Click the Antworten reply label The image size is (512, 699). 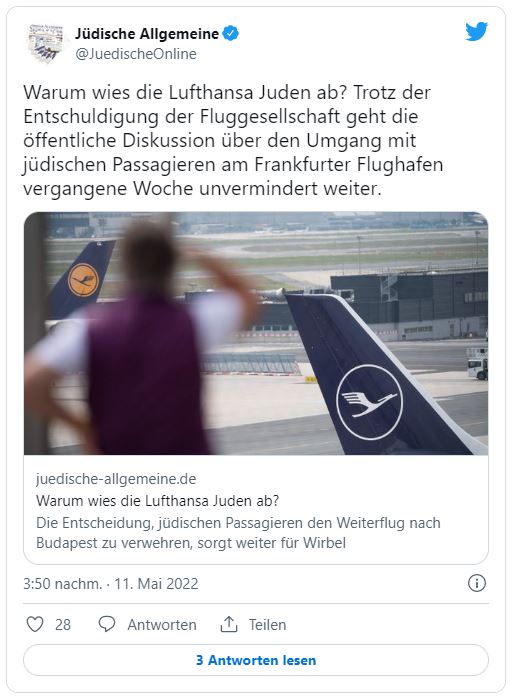(162, 625)
